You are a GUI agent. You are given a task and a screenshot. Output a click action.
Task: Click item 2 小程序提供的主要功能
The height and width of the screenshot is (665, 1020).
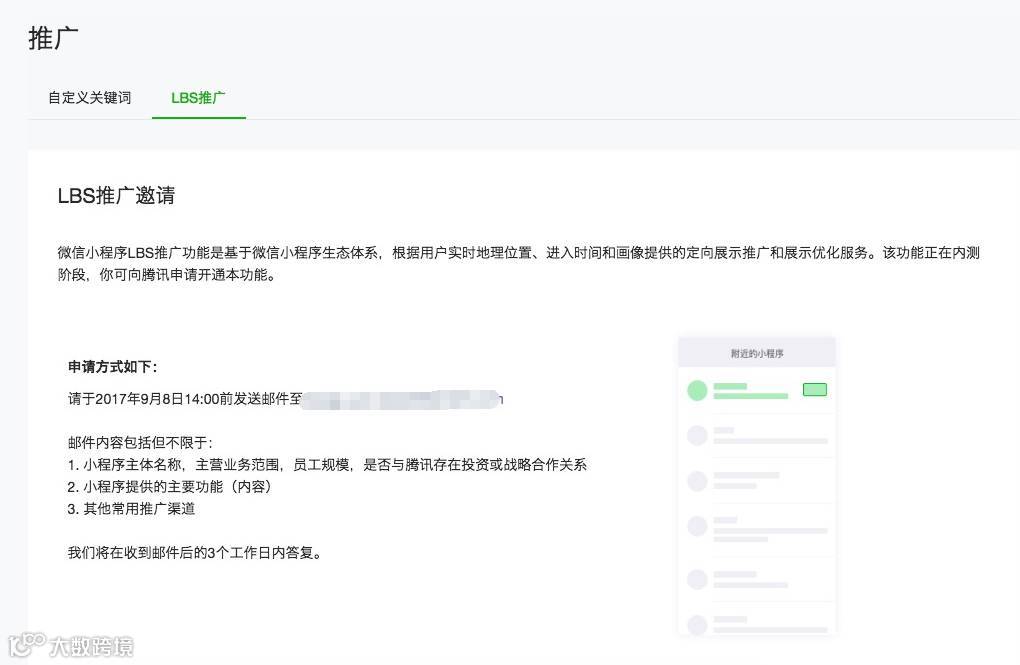(x=170, y=487)
